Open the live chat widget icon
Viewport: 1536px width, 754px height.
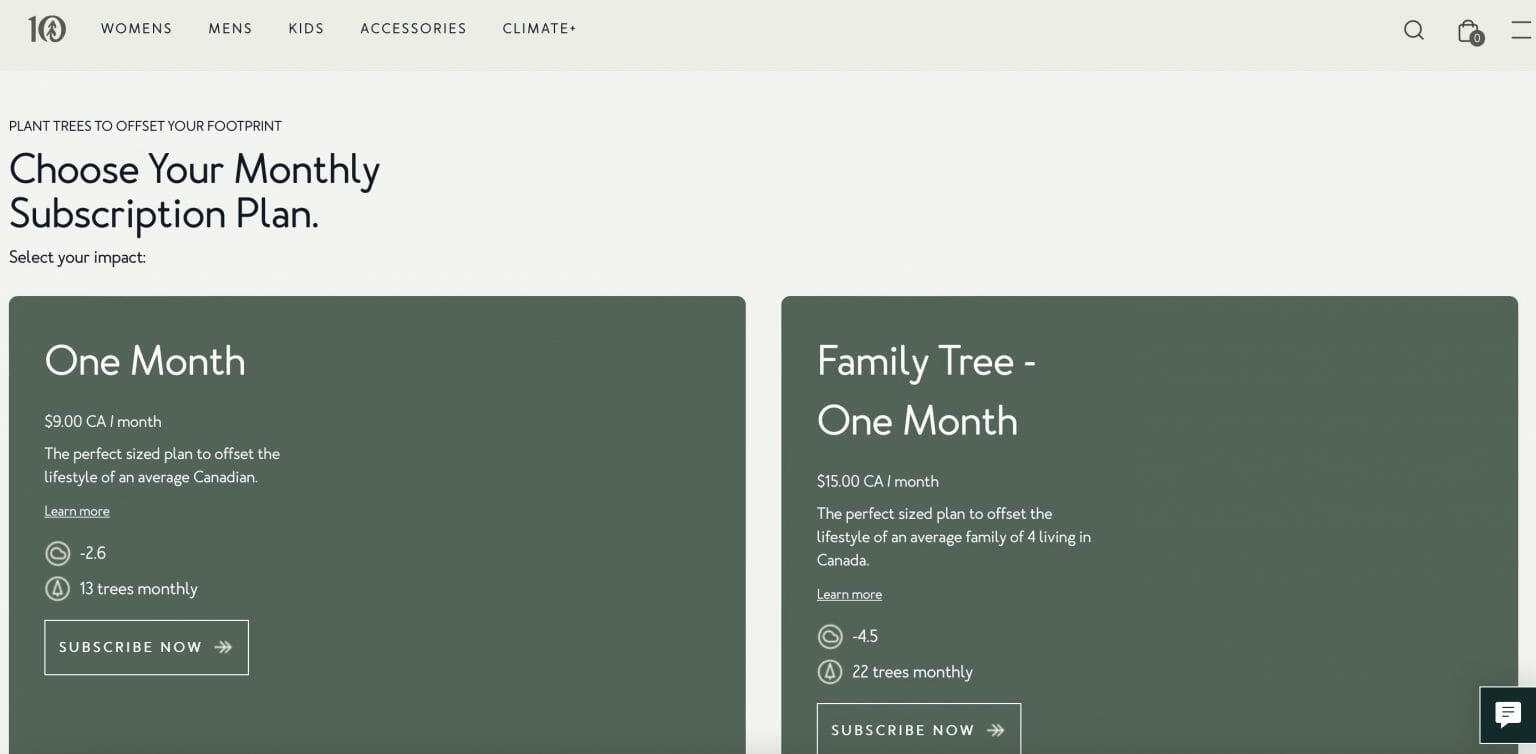point(1507,714)
